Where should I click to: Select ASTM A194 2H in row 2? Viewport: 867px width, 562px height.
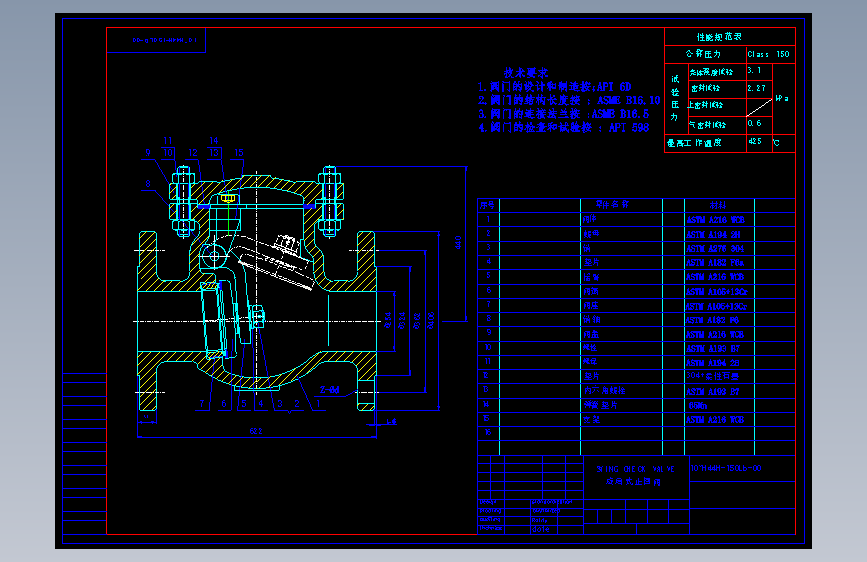pos(713,235)
